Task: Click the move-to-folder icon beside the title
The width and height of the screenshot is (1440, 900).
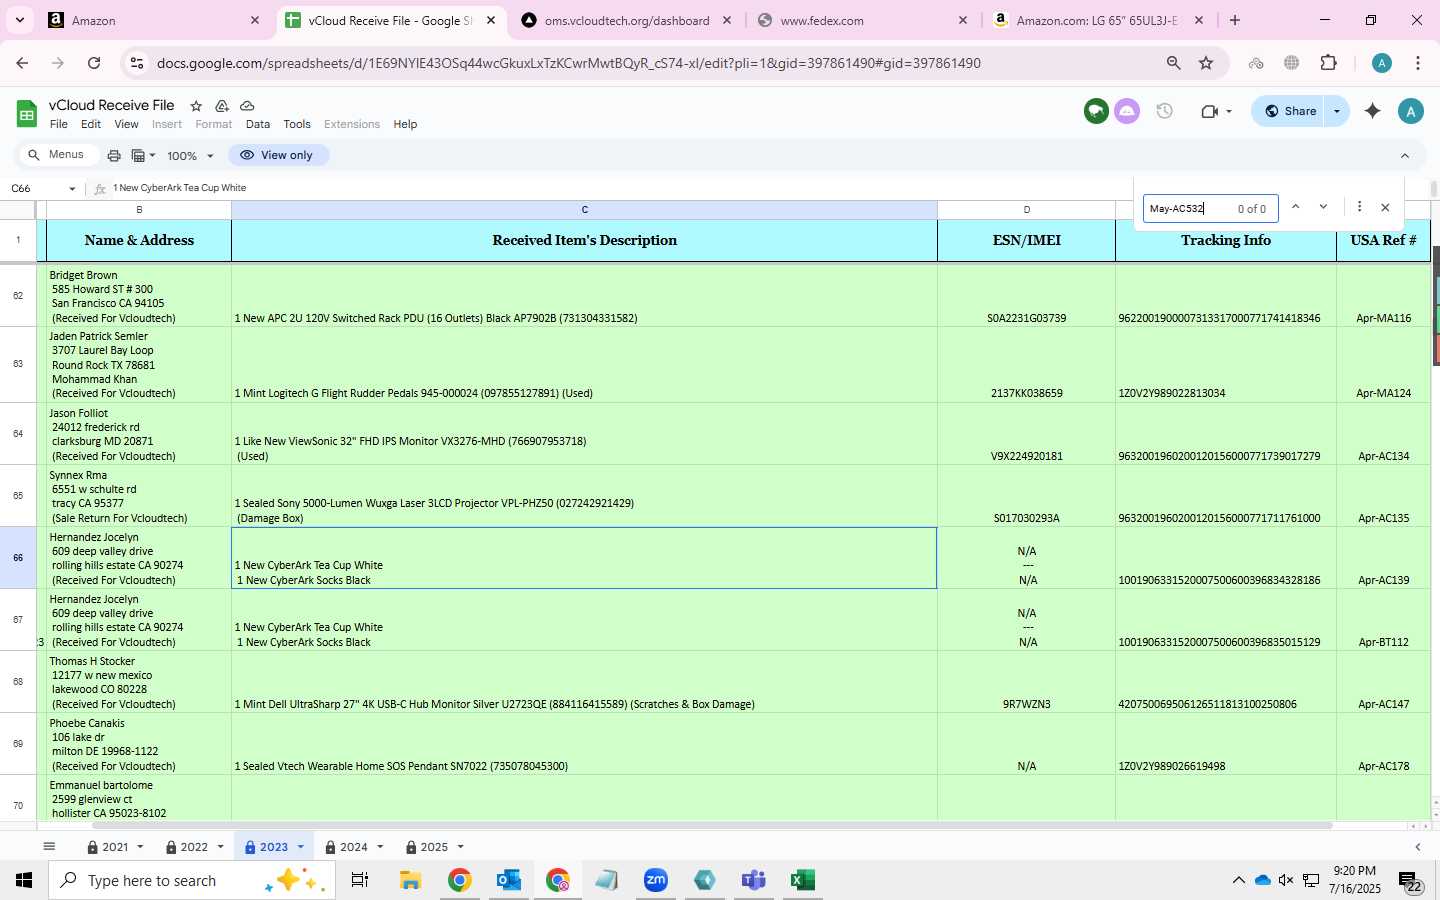Action: point(222,106)
